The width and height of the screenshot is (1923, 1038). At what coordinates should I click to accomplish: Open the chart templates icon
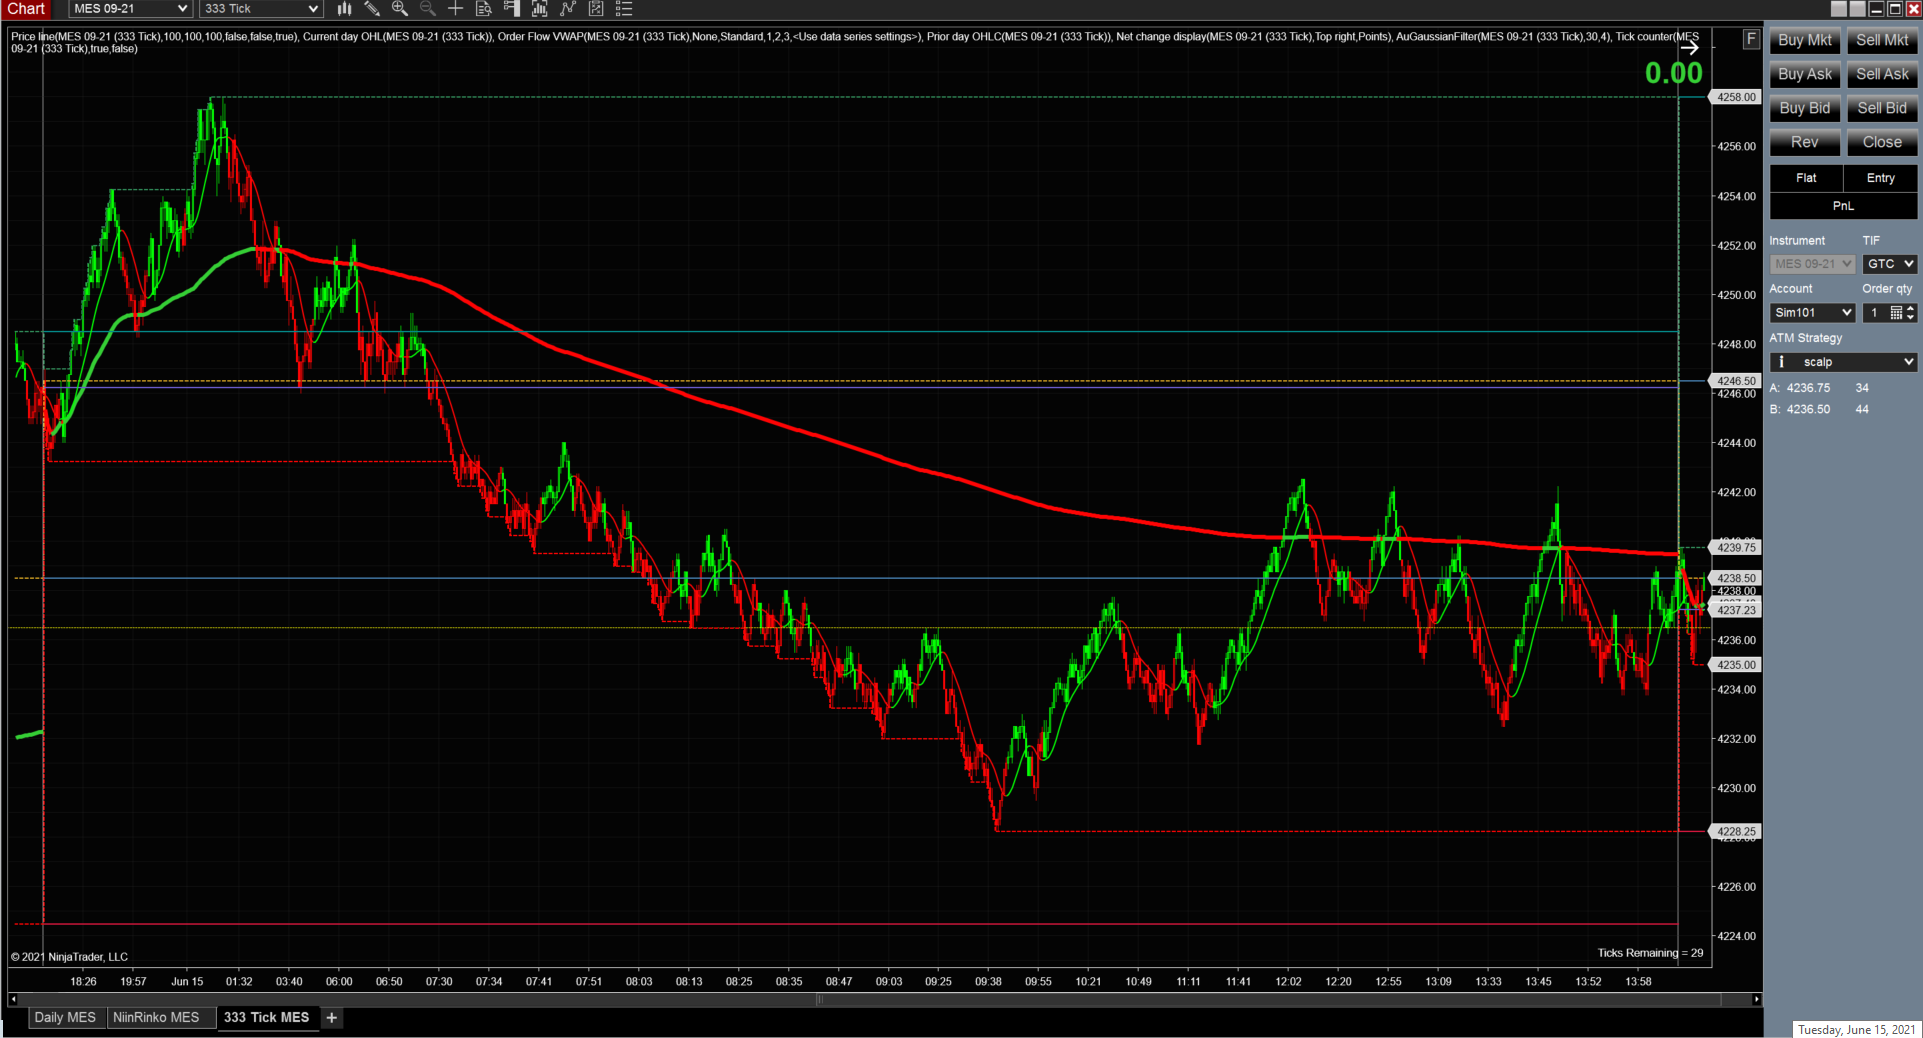(x=596, y=9)
